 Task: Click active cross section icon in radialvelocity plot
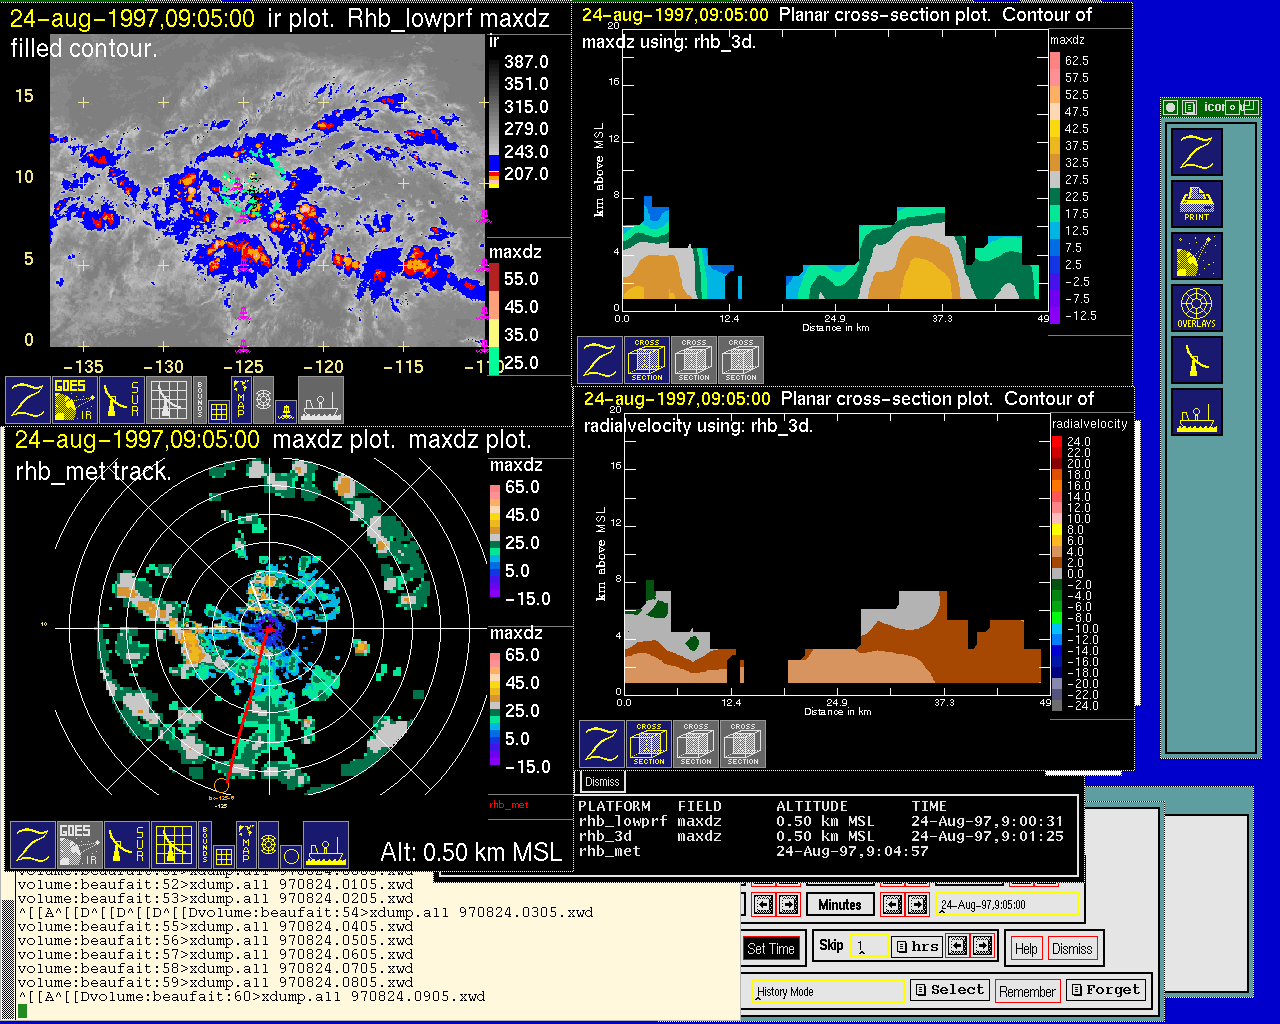[649, 744]
